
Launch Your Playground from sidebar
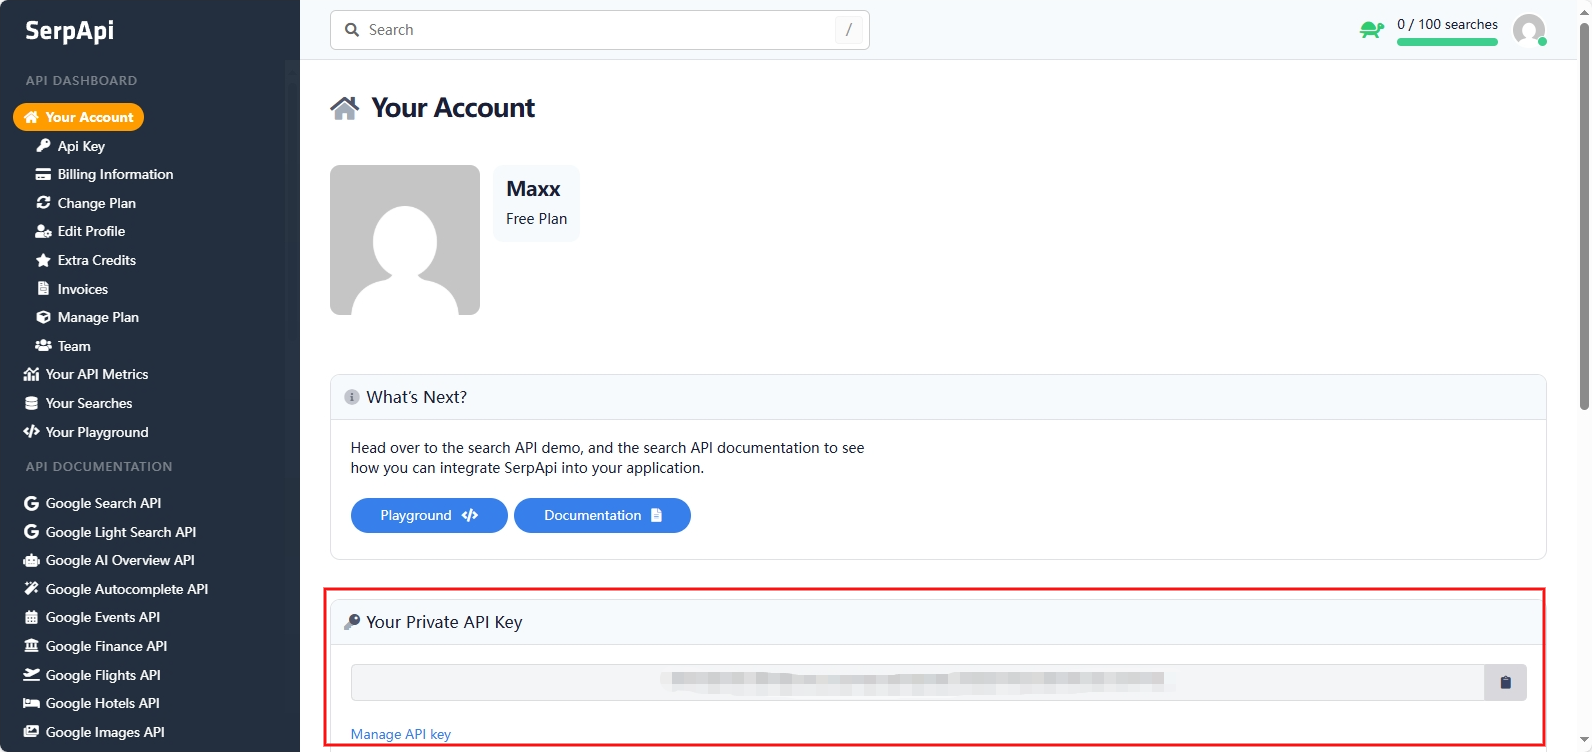click(x=96, y=432)
